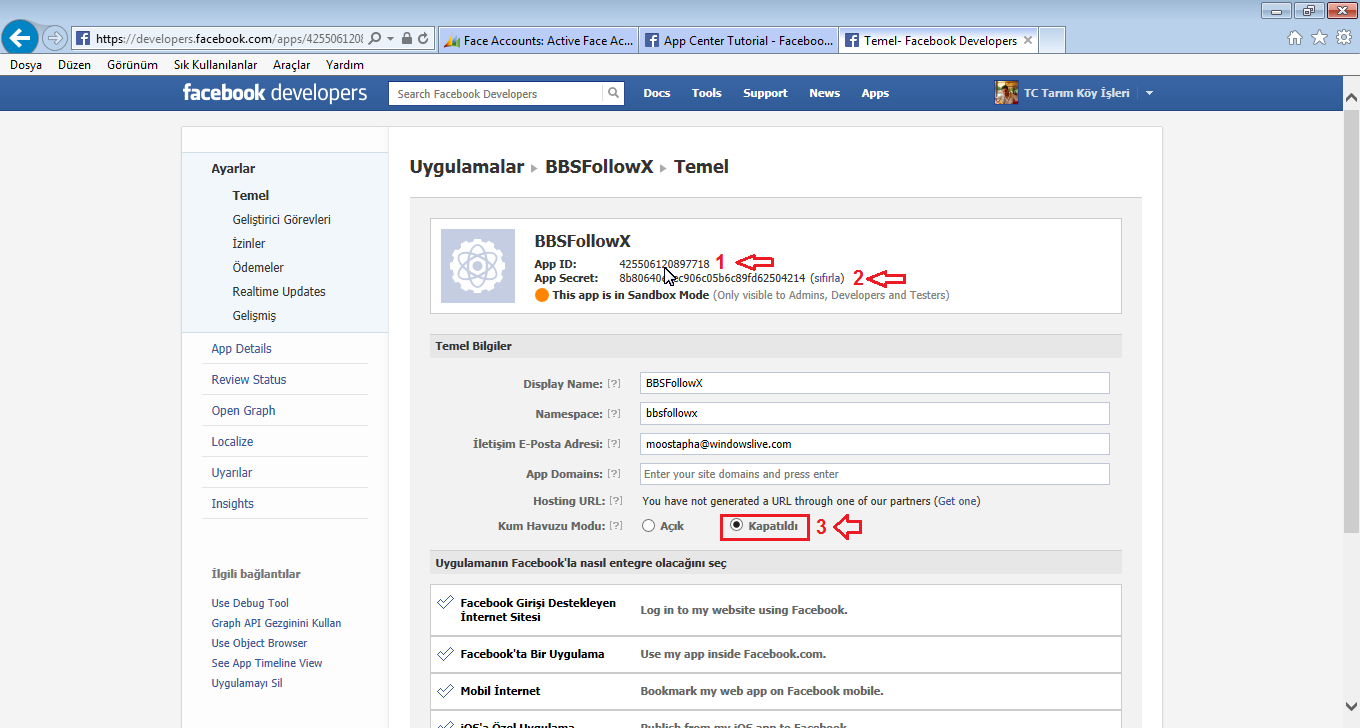Click the facebook developers logo
This screenshot has width=1360, height=728.
click(x=275, y=93)
